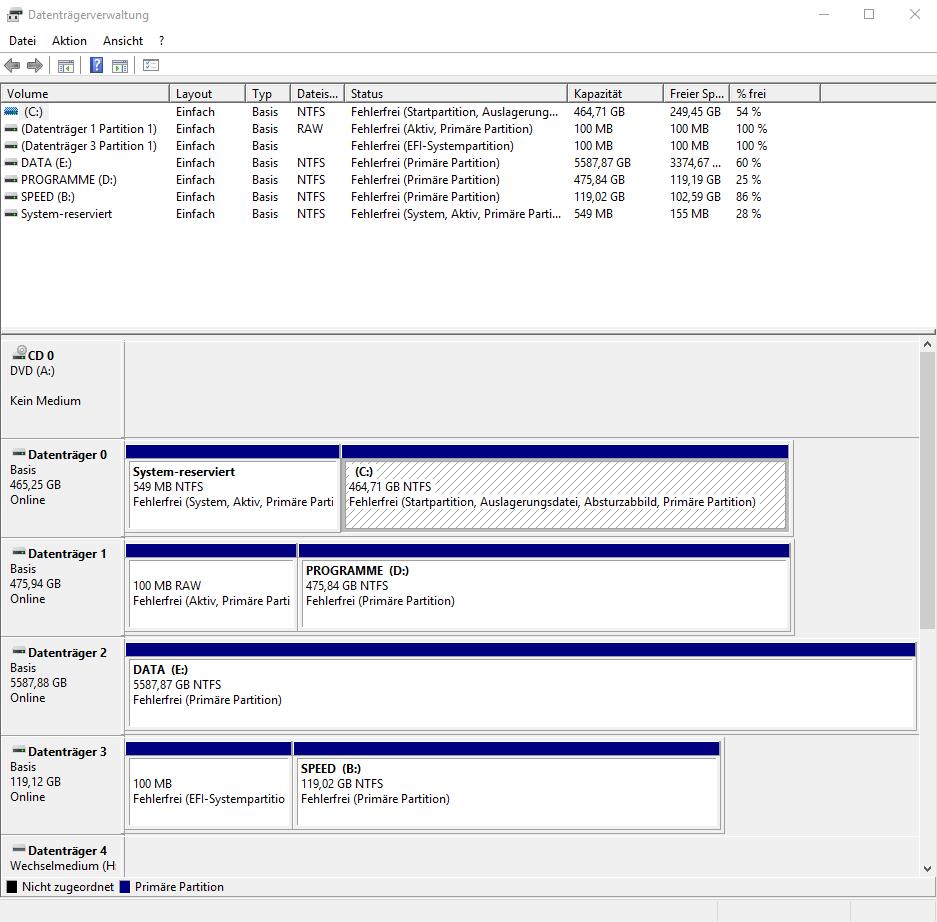Viewport: 937px width, 922px height.
Task: Maximize the Datenträgerverwaltung window
Action: [869, 14]
